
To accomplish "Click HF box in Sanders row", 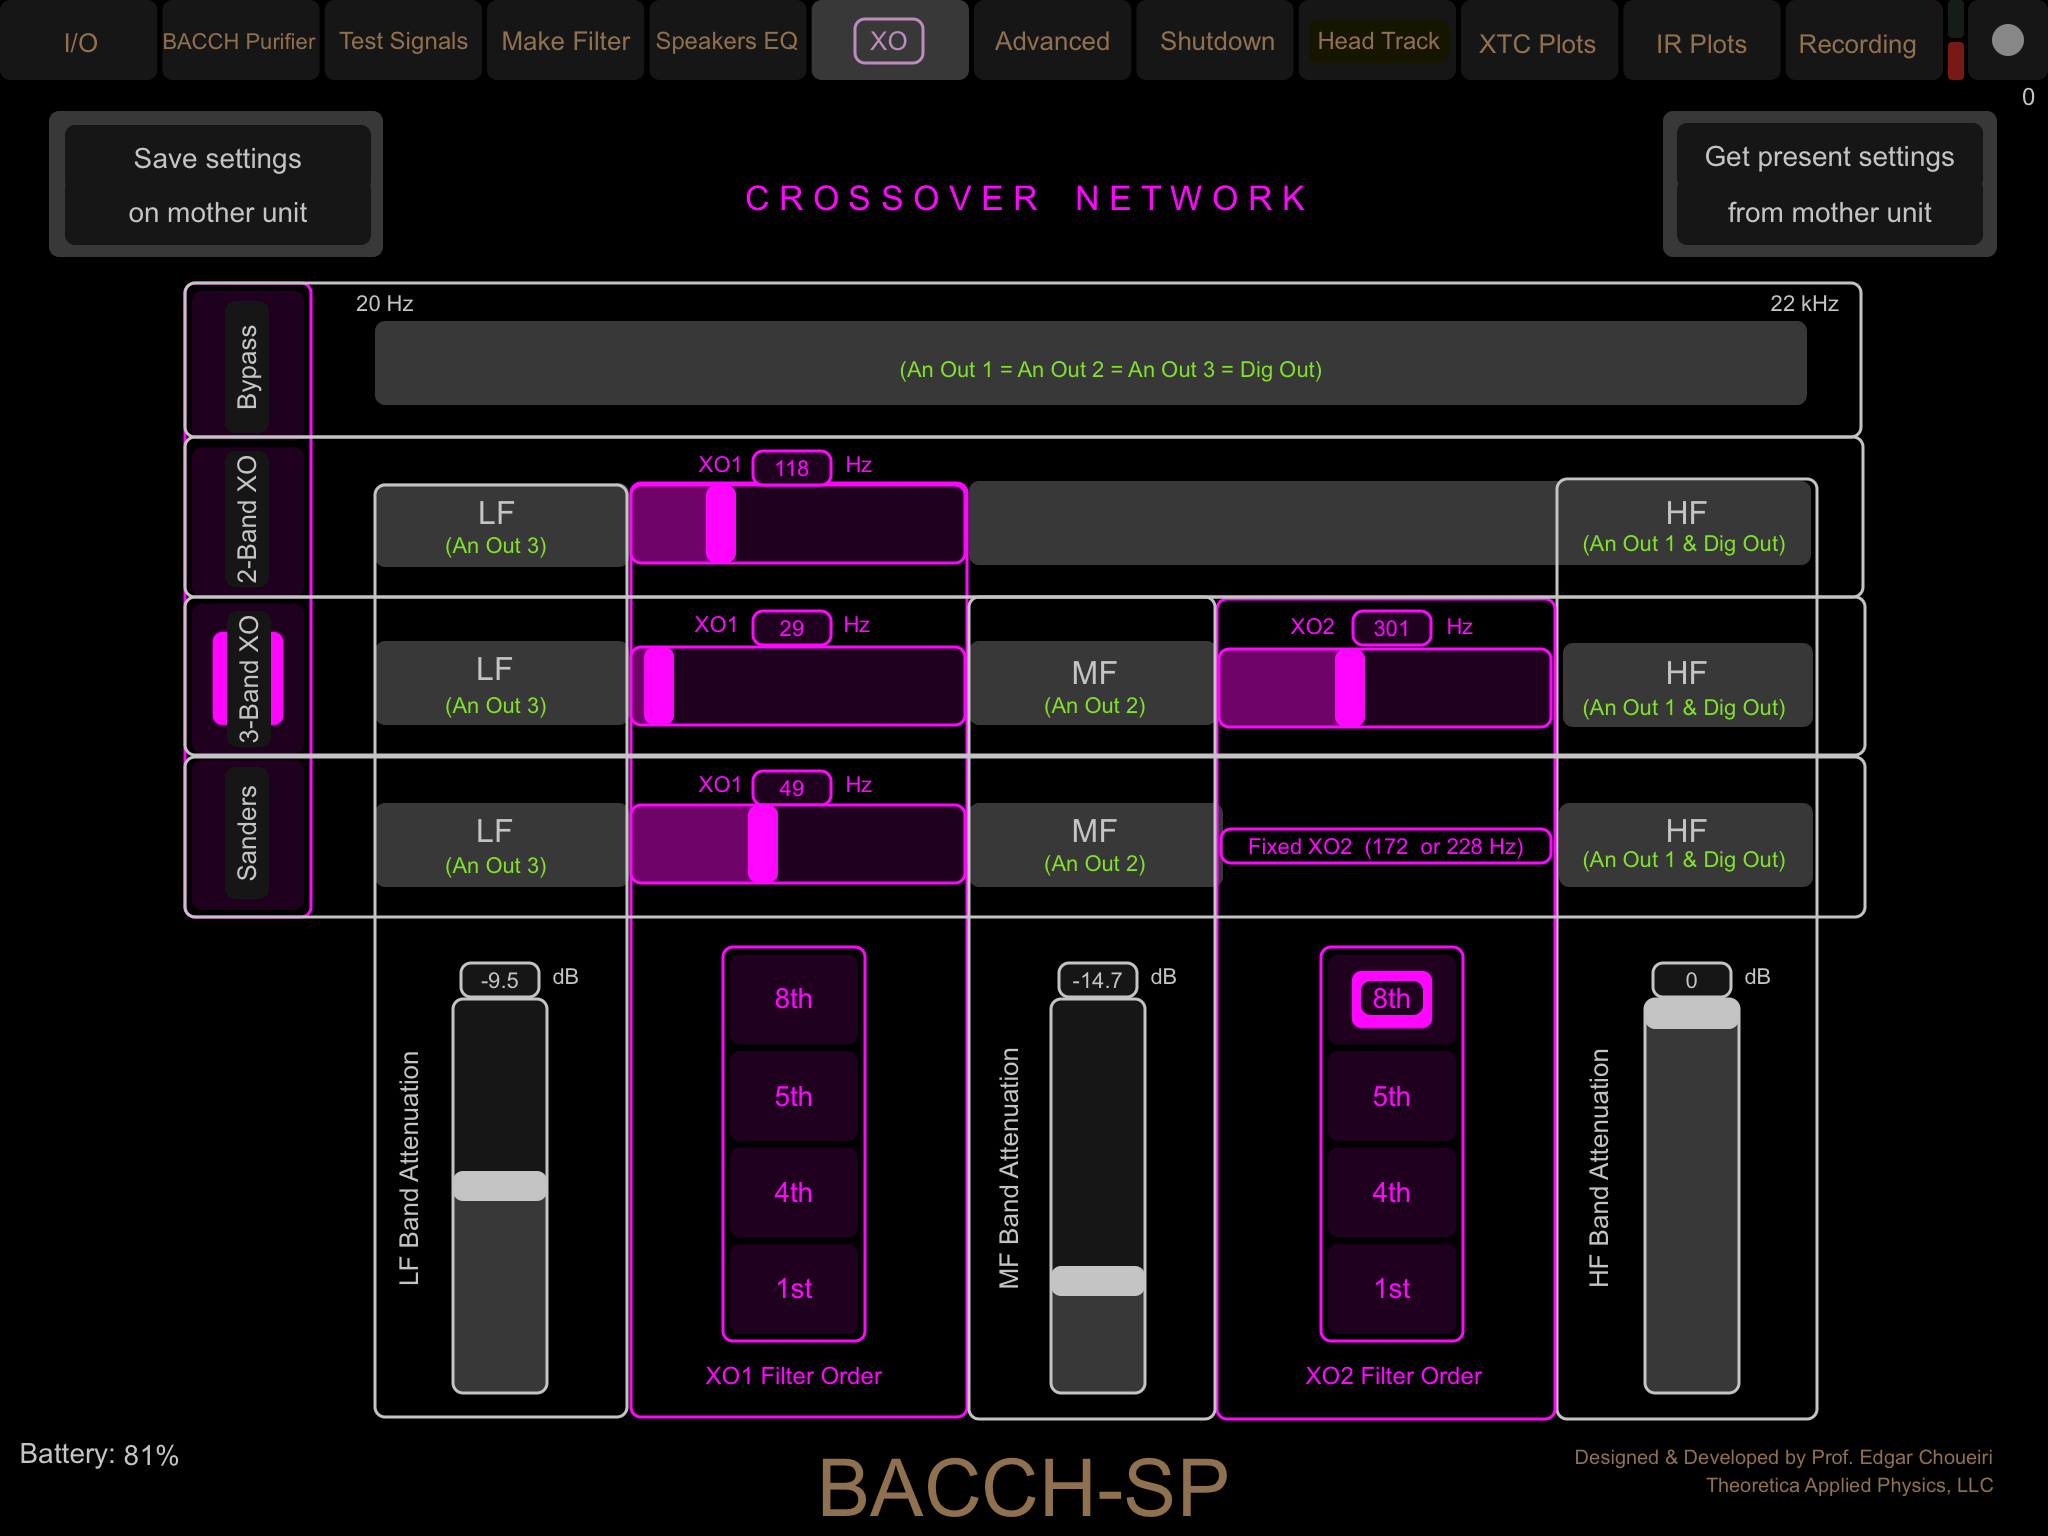I will [x=1686, y=845].
